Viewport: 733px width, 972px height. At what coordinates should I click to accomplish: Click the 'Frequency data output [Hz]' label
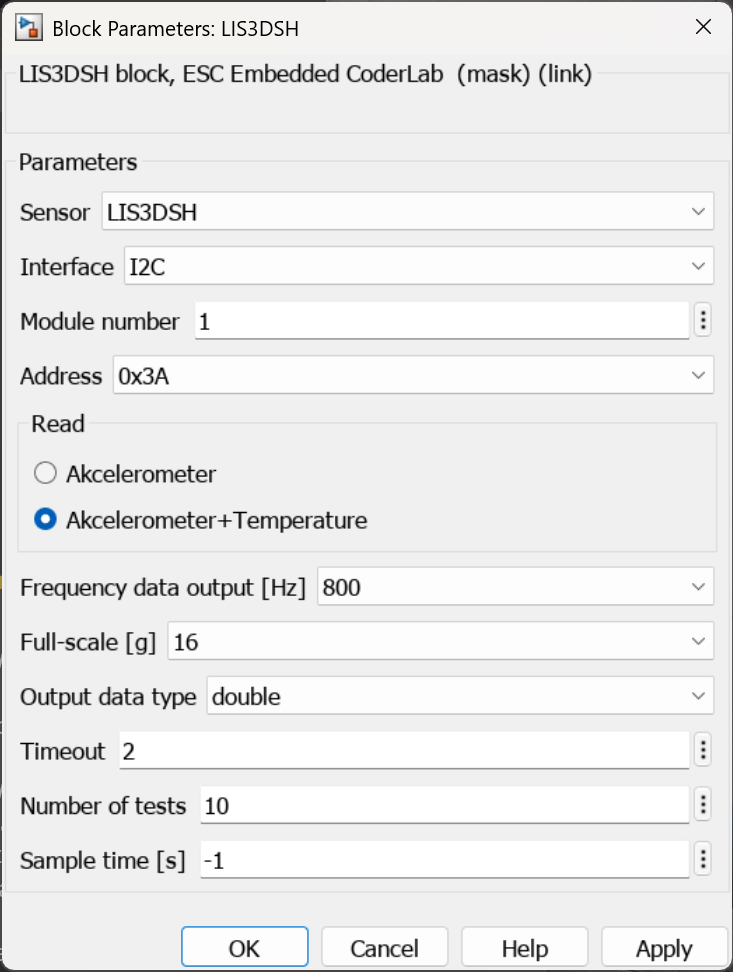(x=163, y=587)
